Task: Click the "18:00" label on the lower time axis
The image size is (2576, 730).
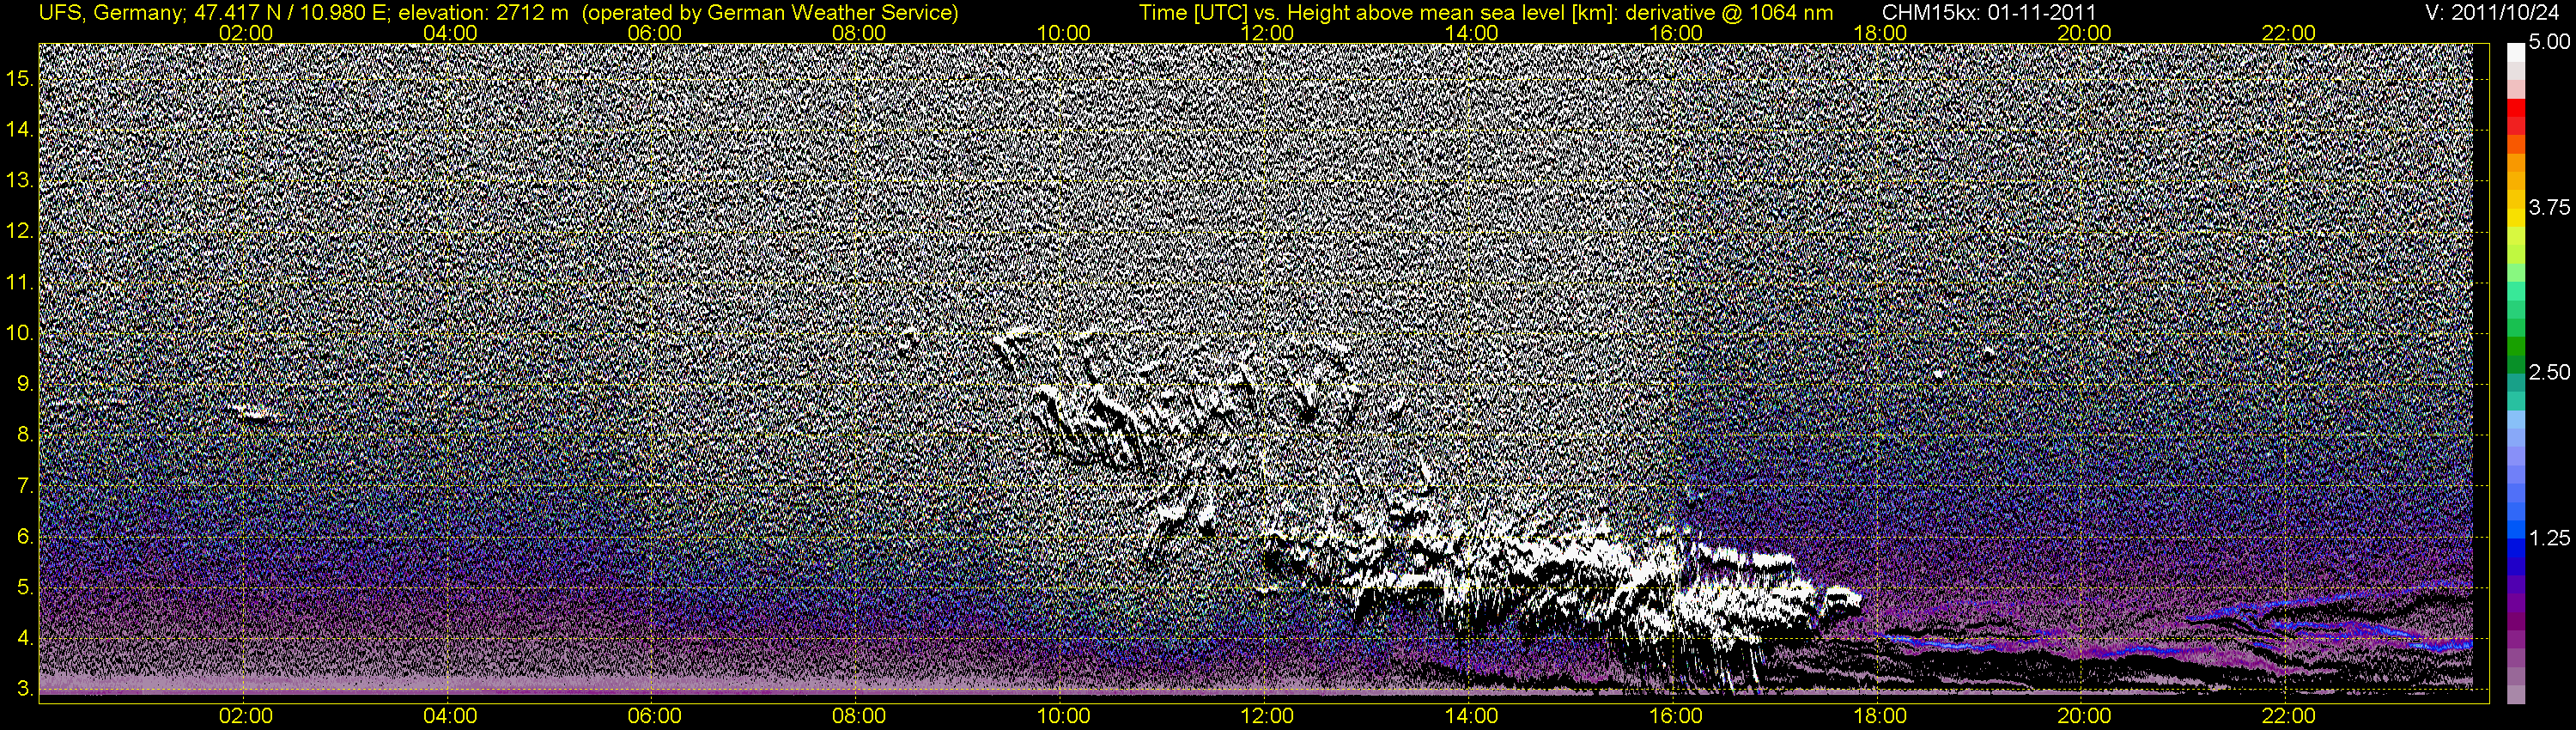Action: 1880,717
